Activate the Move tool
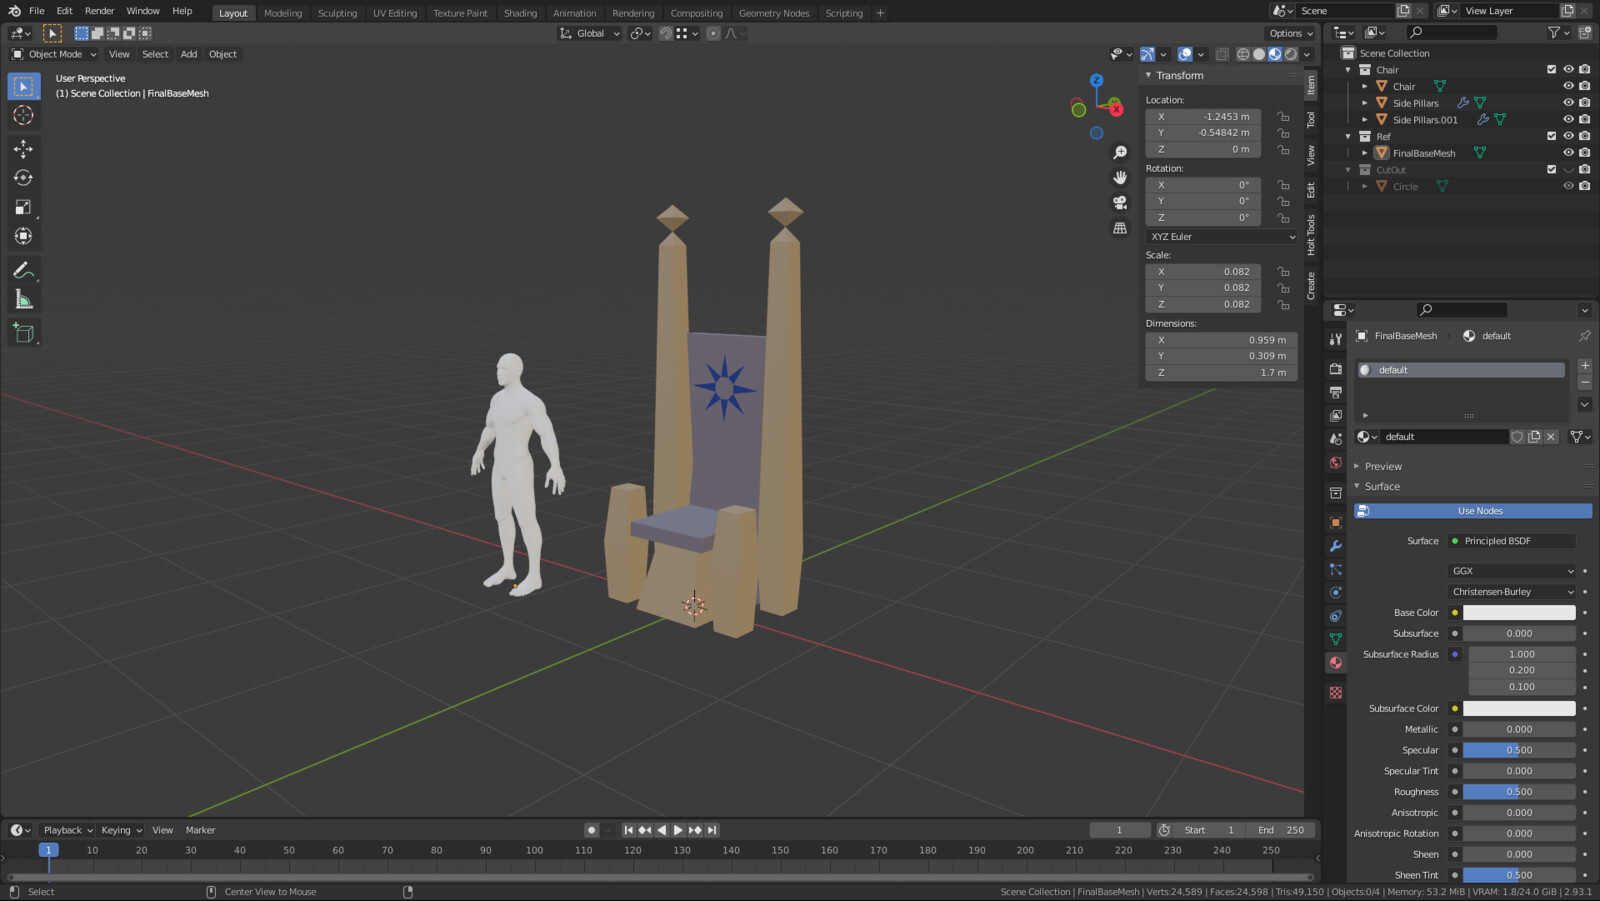The width and height of the screenshot is (1600, 901). [23, 149]
